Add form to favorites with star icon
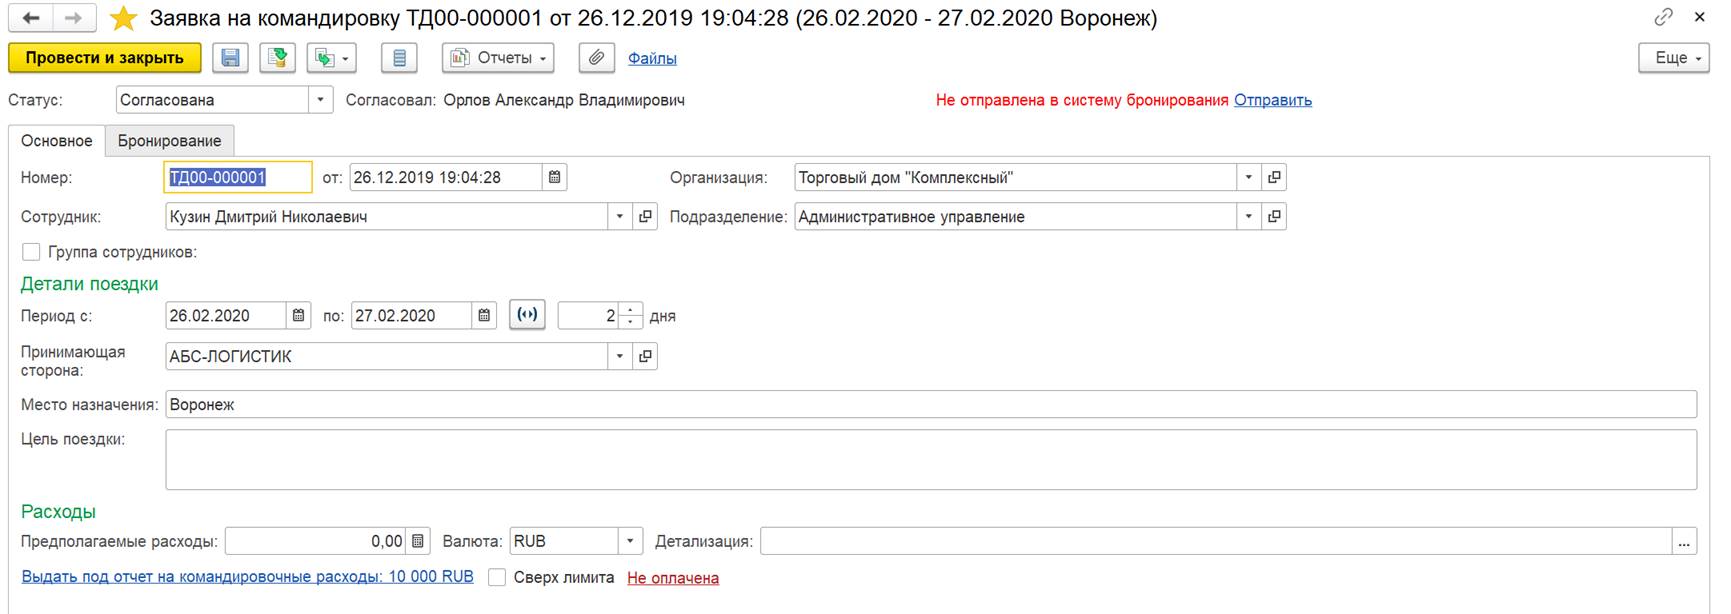The width and height of the screenshot is (1731, 614). [123, 18]
